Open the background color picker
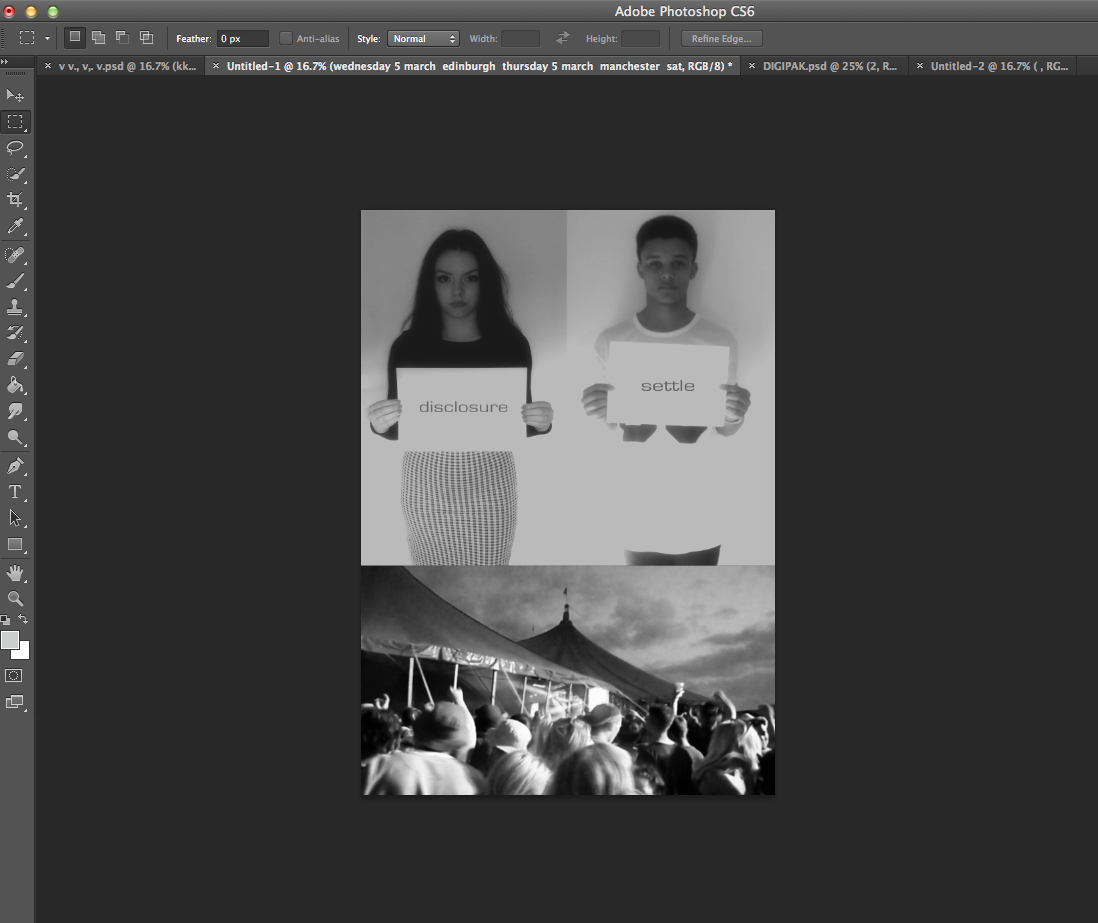This screenshot has height=923, width=1098. pos(25,654)
